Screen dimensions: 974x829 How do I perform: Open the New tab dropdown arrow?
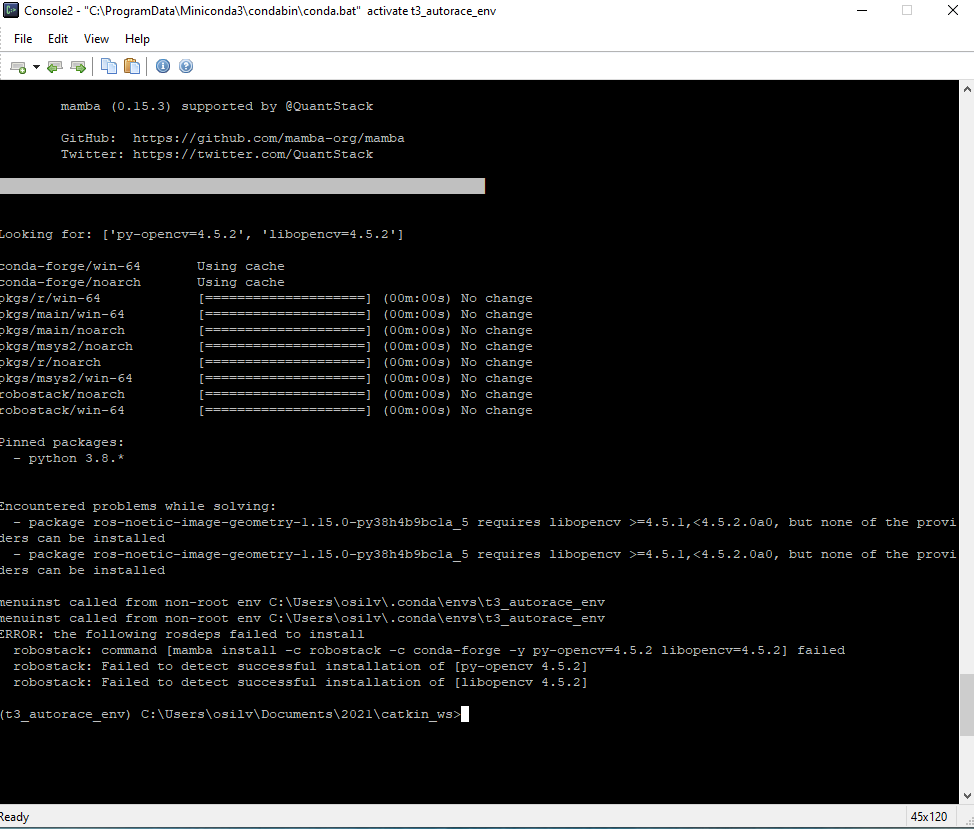click(36, 66)
